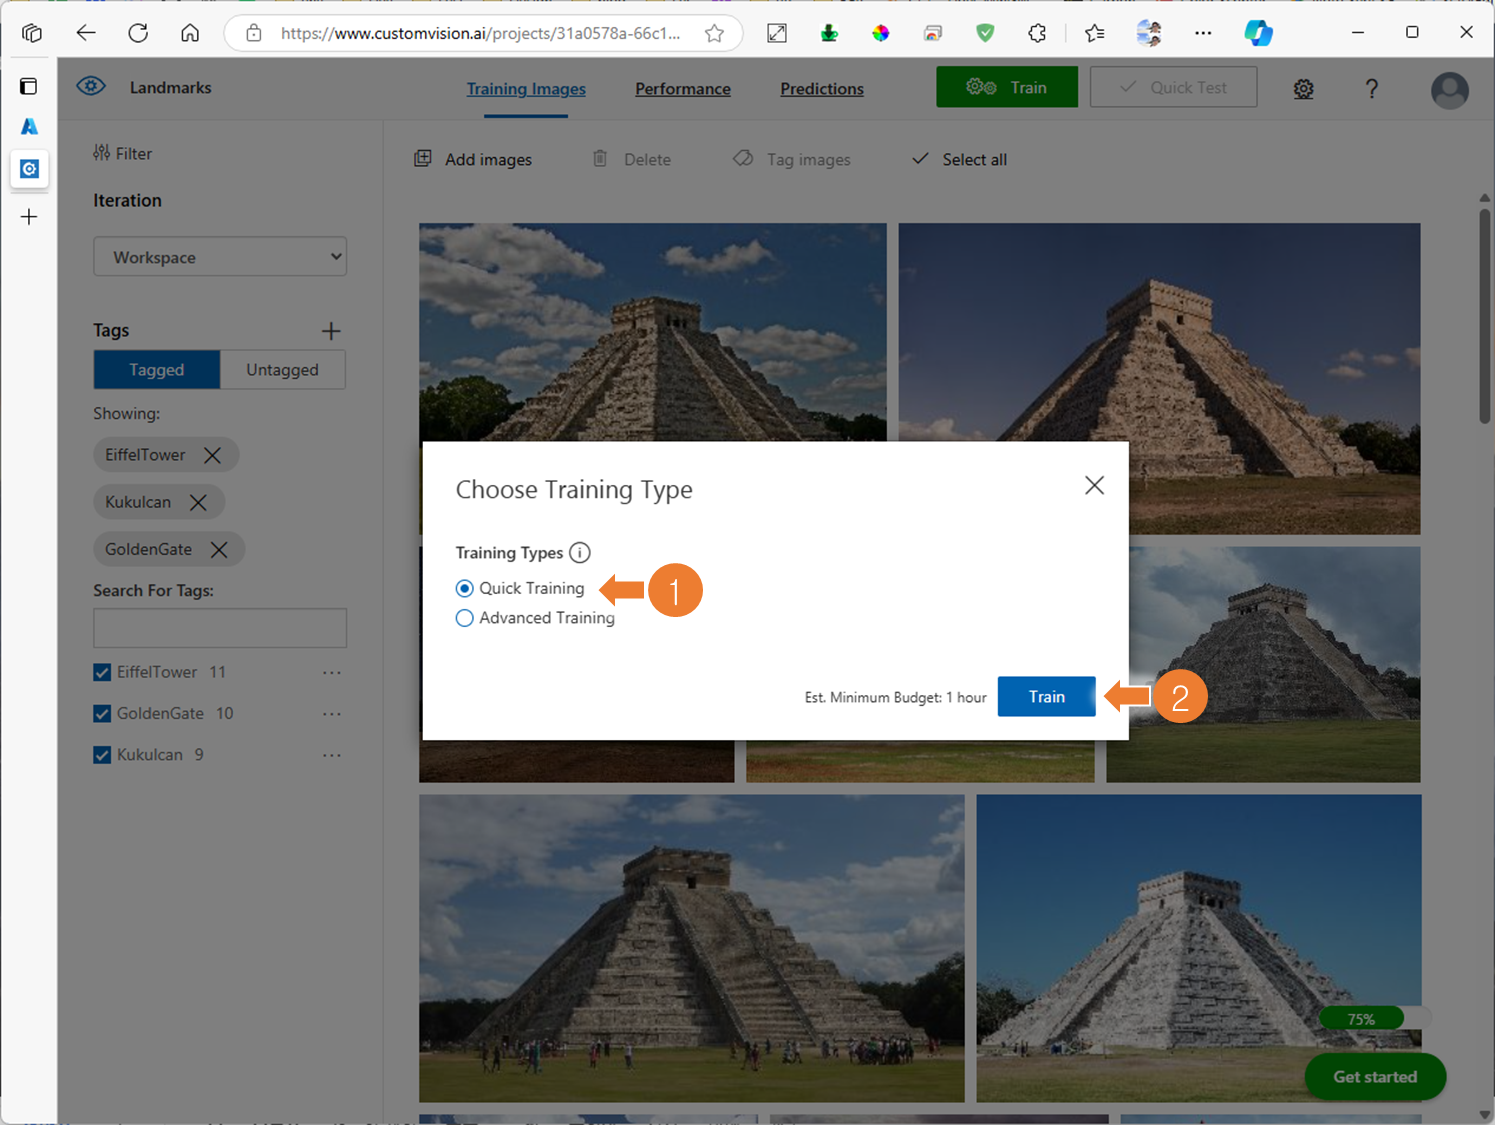This screenshot has width=1495, height=1125.
Task: Select the Advanced Training radio button
Action: coord(464,618)
